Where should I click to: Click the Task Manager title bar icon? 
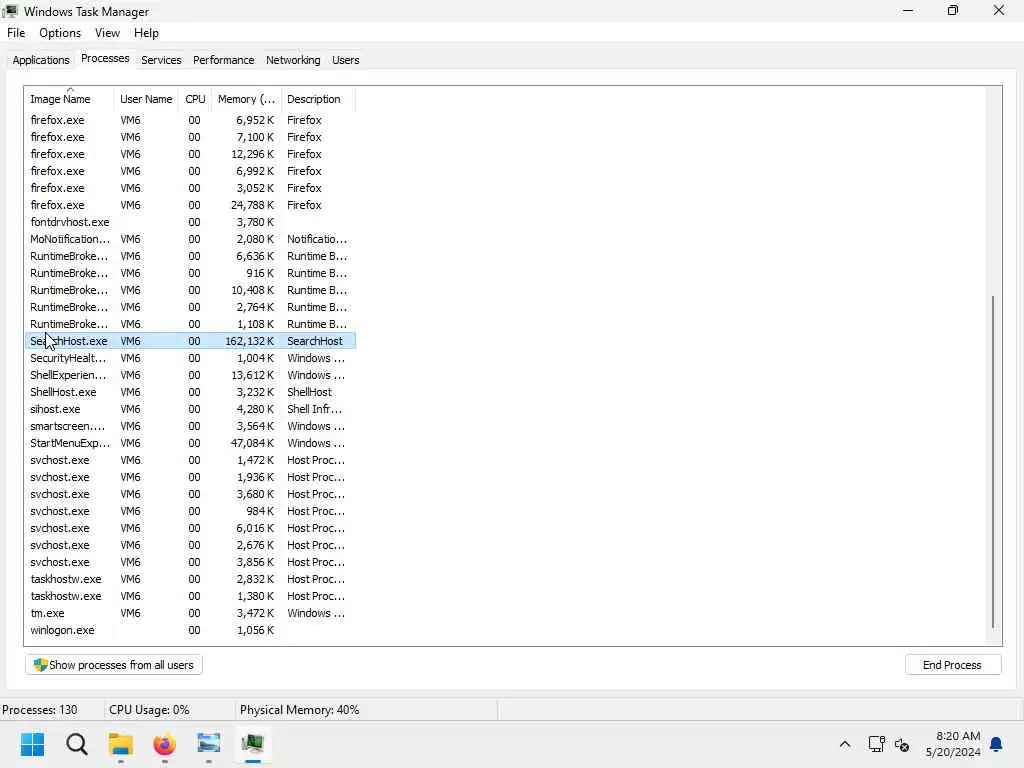[10, 11]
